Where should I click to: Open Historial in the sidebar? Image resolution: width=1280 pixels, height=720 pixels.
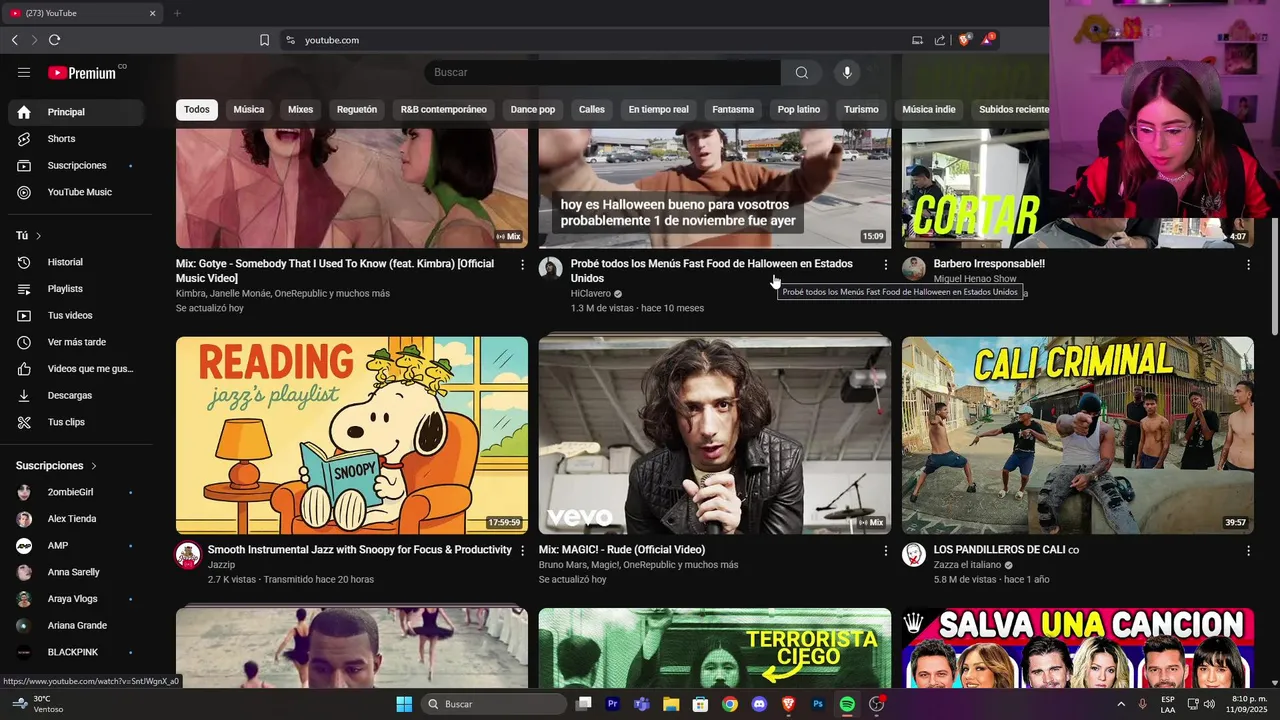pyautogui.click(x=76, y=262)
